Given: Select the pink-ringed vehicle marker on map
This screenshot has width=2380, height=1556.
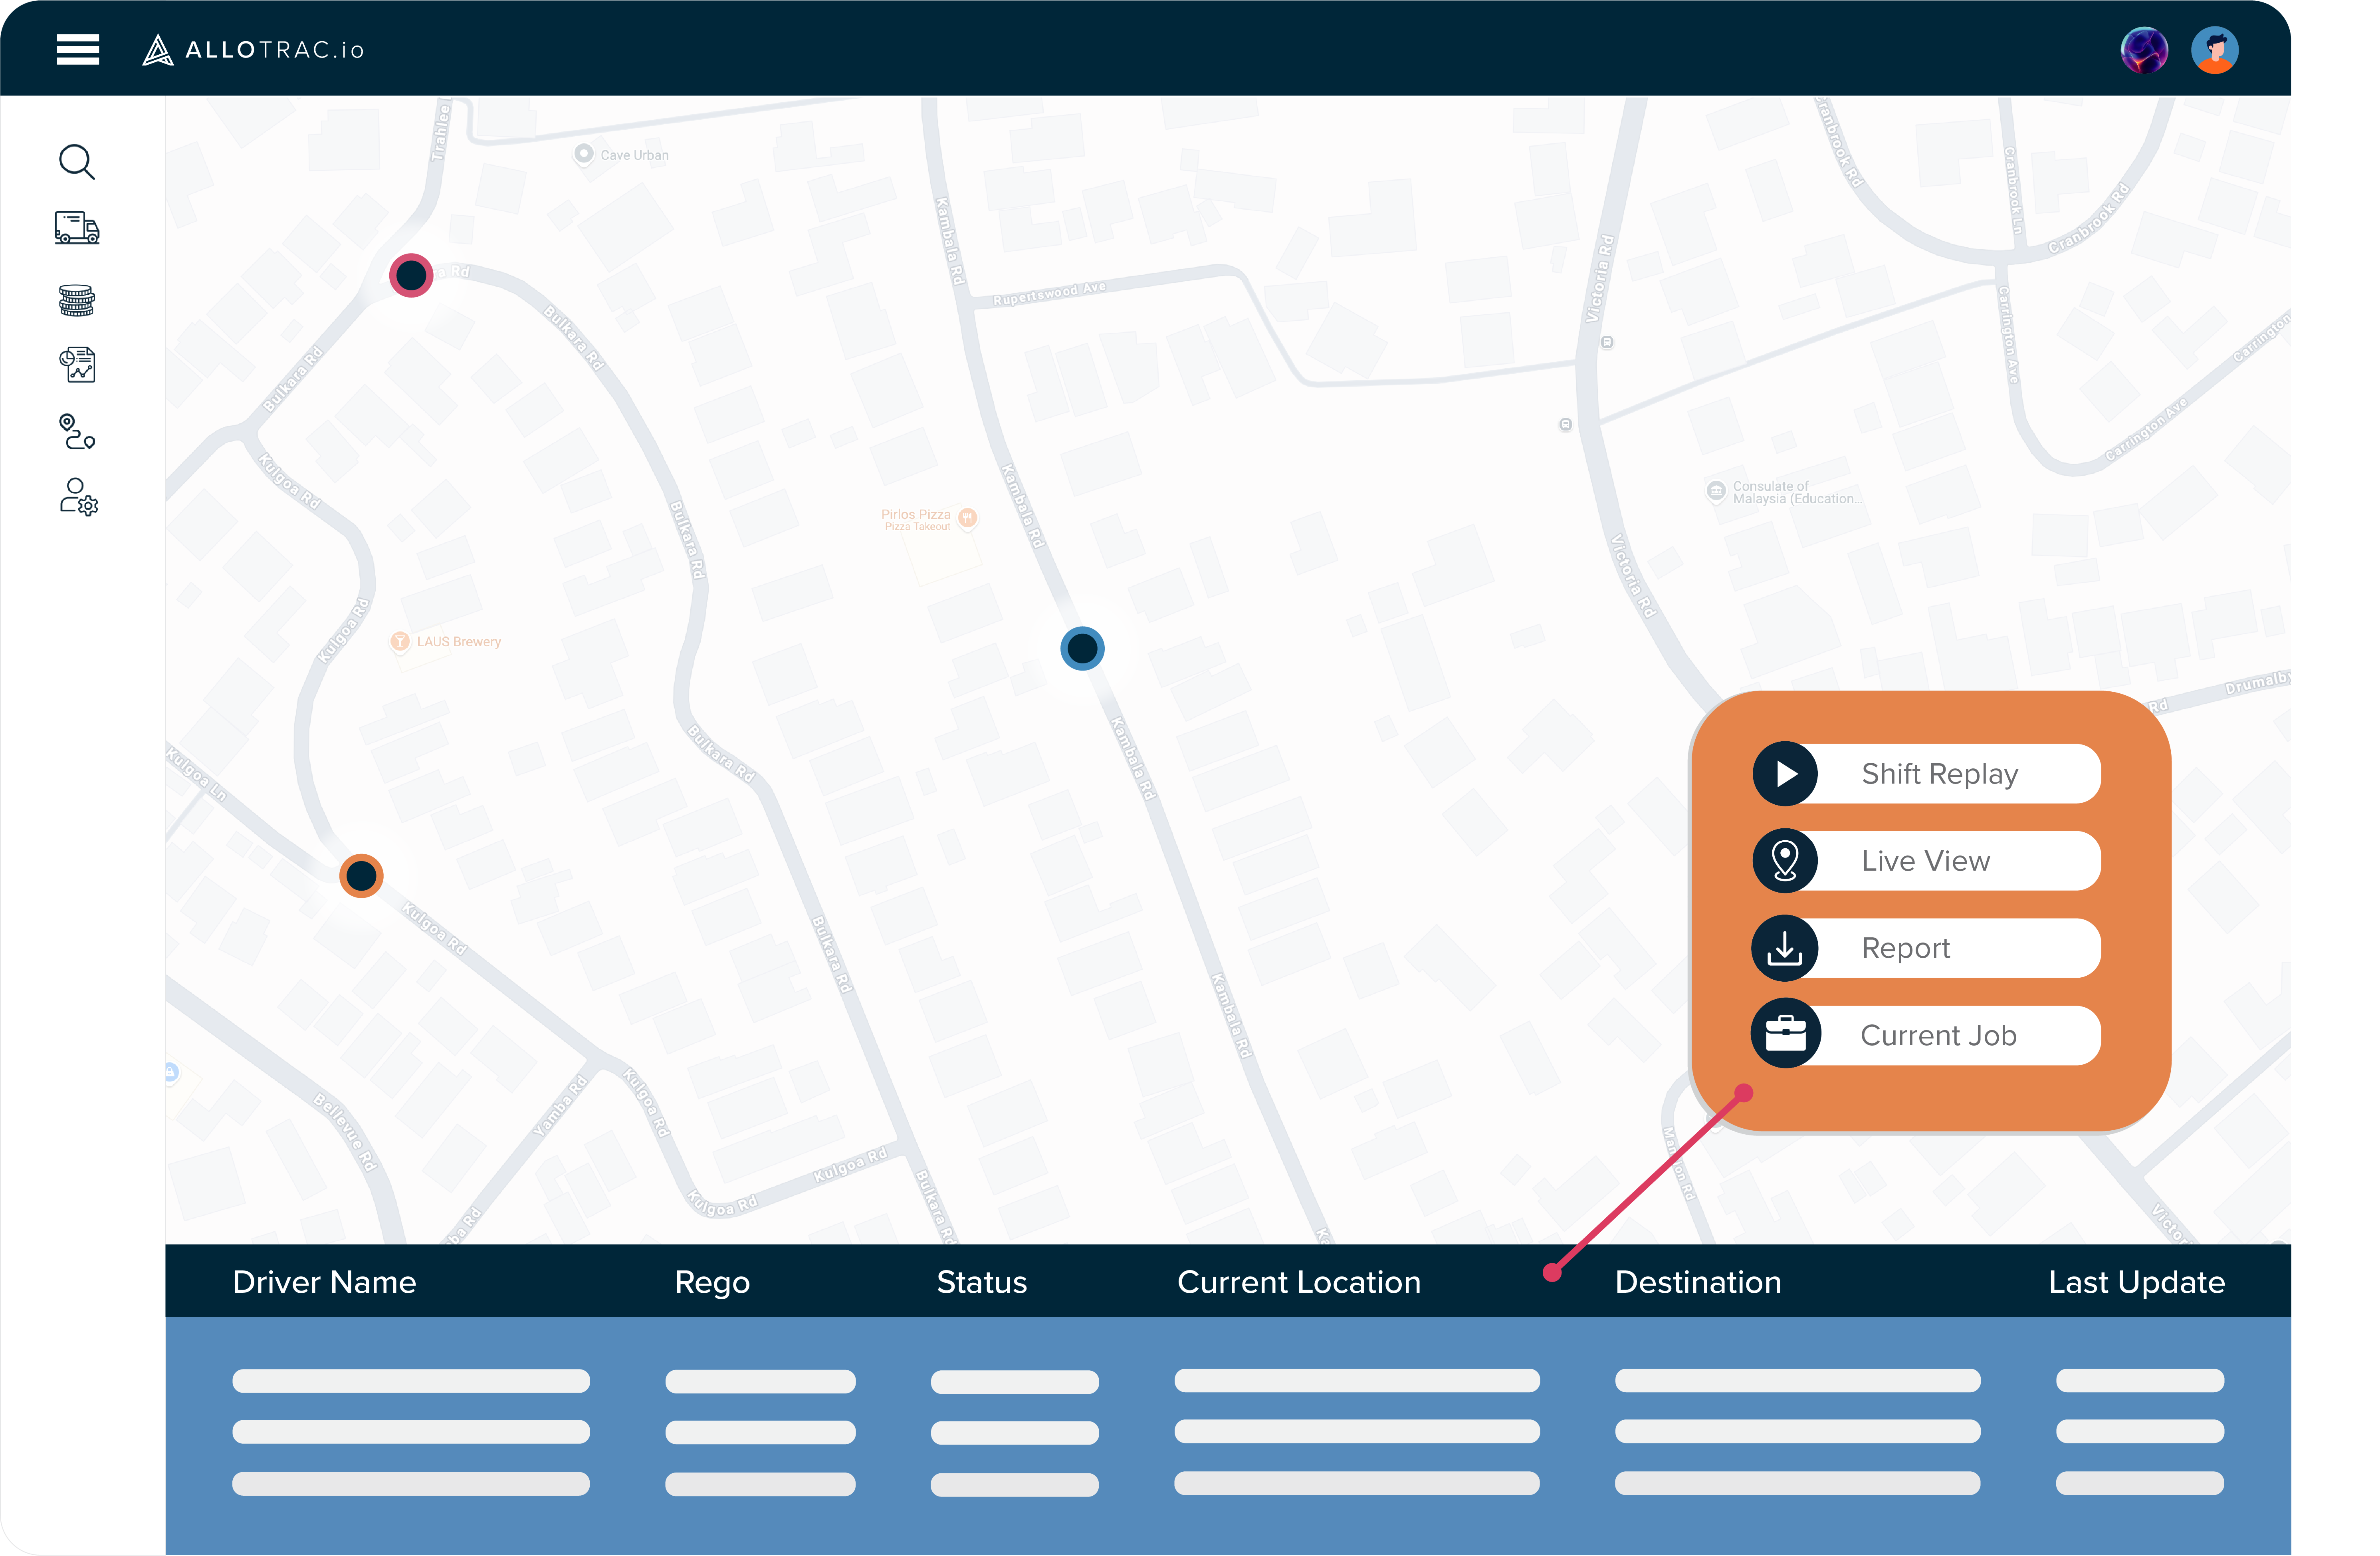Looking at the screenshot, I should (411, 275).
